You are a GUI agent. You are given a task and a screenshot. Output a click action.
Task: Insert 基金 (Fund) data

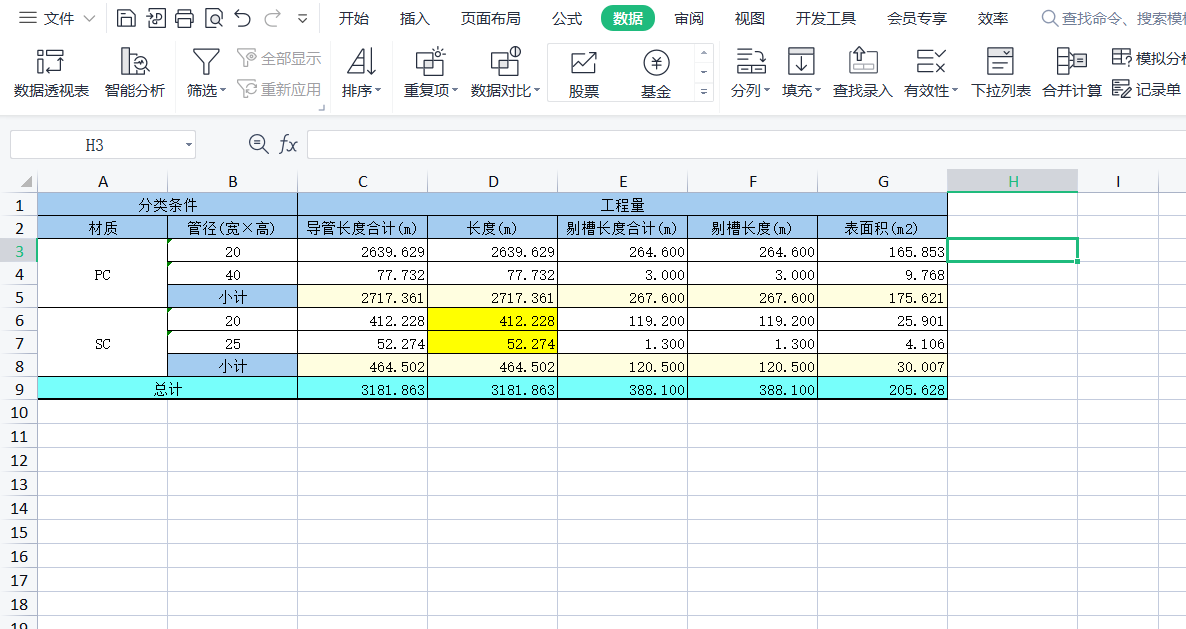pyautogui.click(x=656, y=72)
